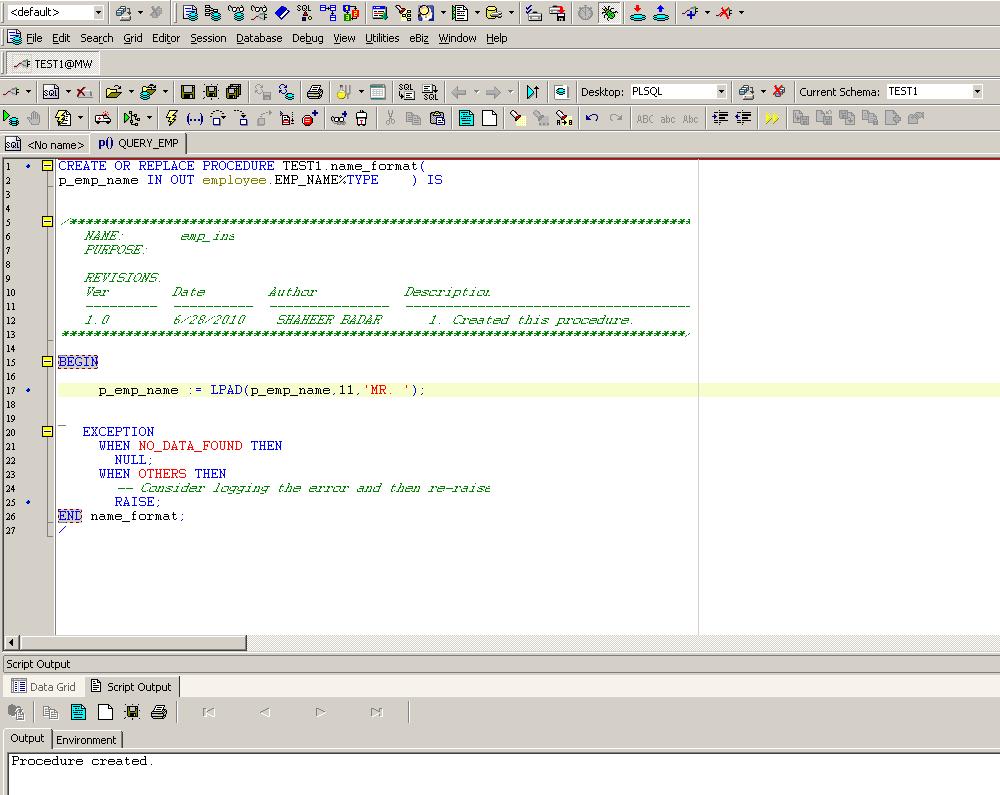Switch to the Data Grid tab
The image size is (1000, 795).
point(44,686)
